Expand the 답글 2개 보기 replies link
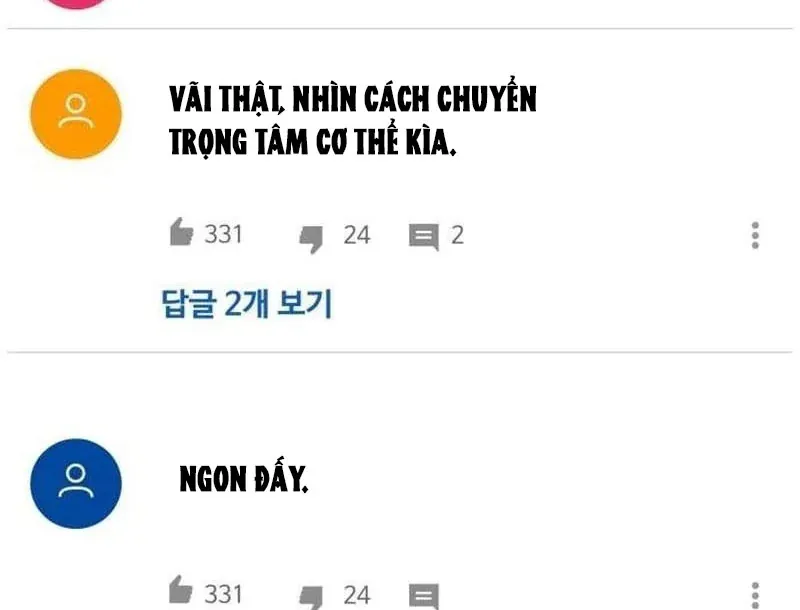This screenshot has height=610, width=800. [x=246, y=303]
